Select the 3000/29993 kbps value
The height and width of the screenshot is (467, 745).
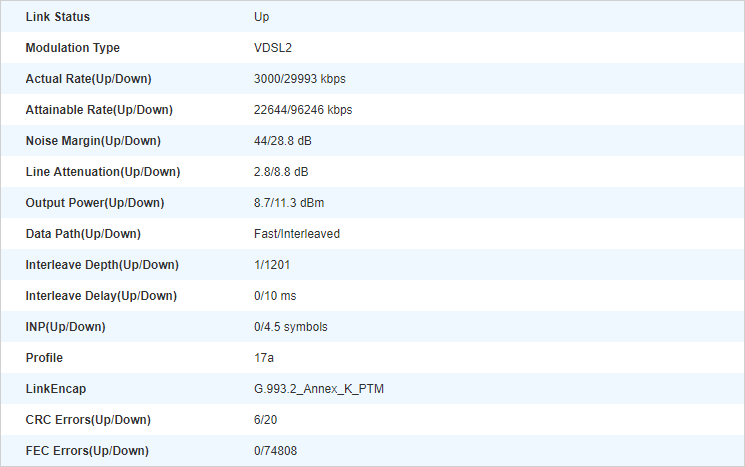pos(300,79)
